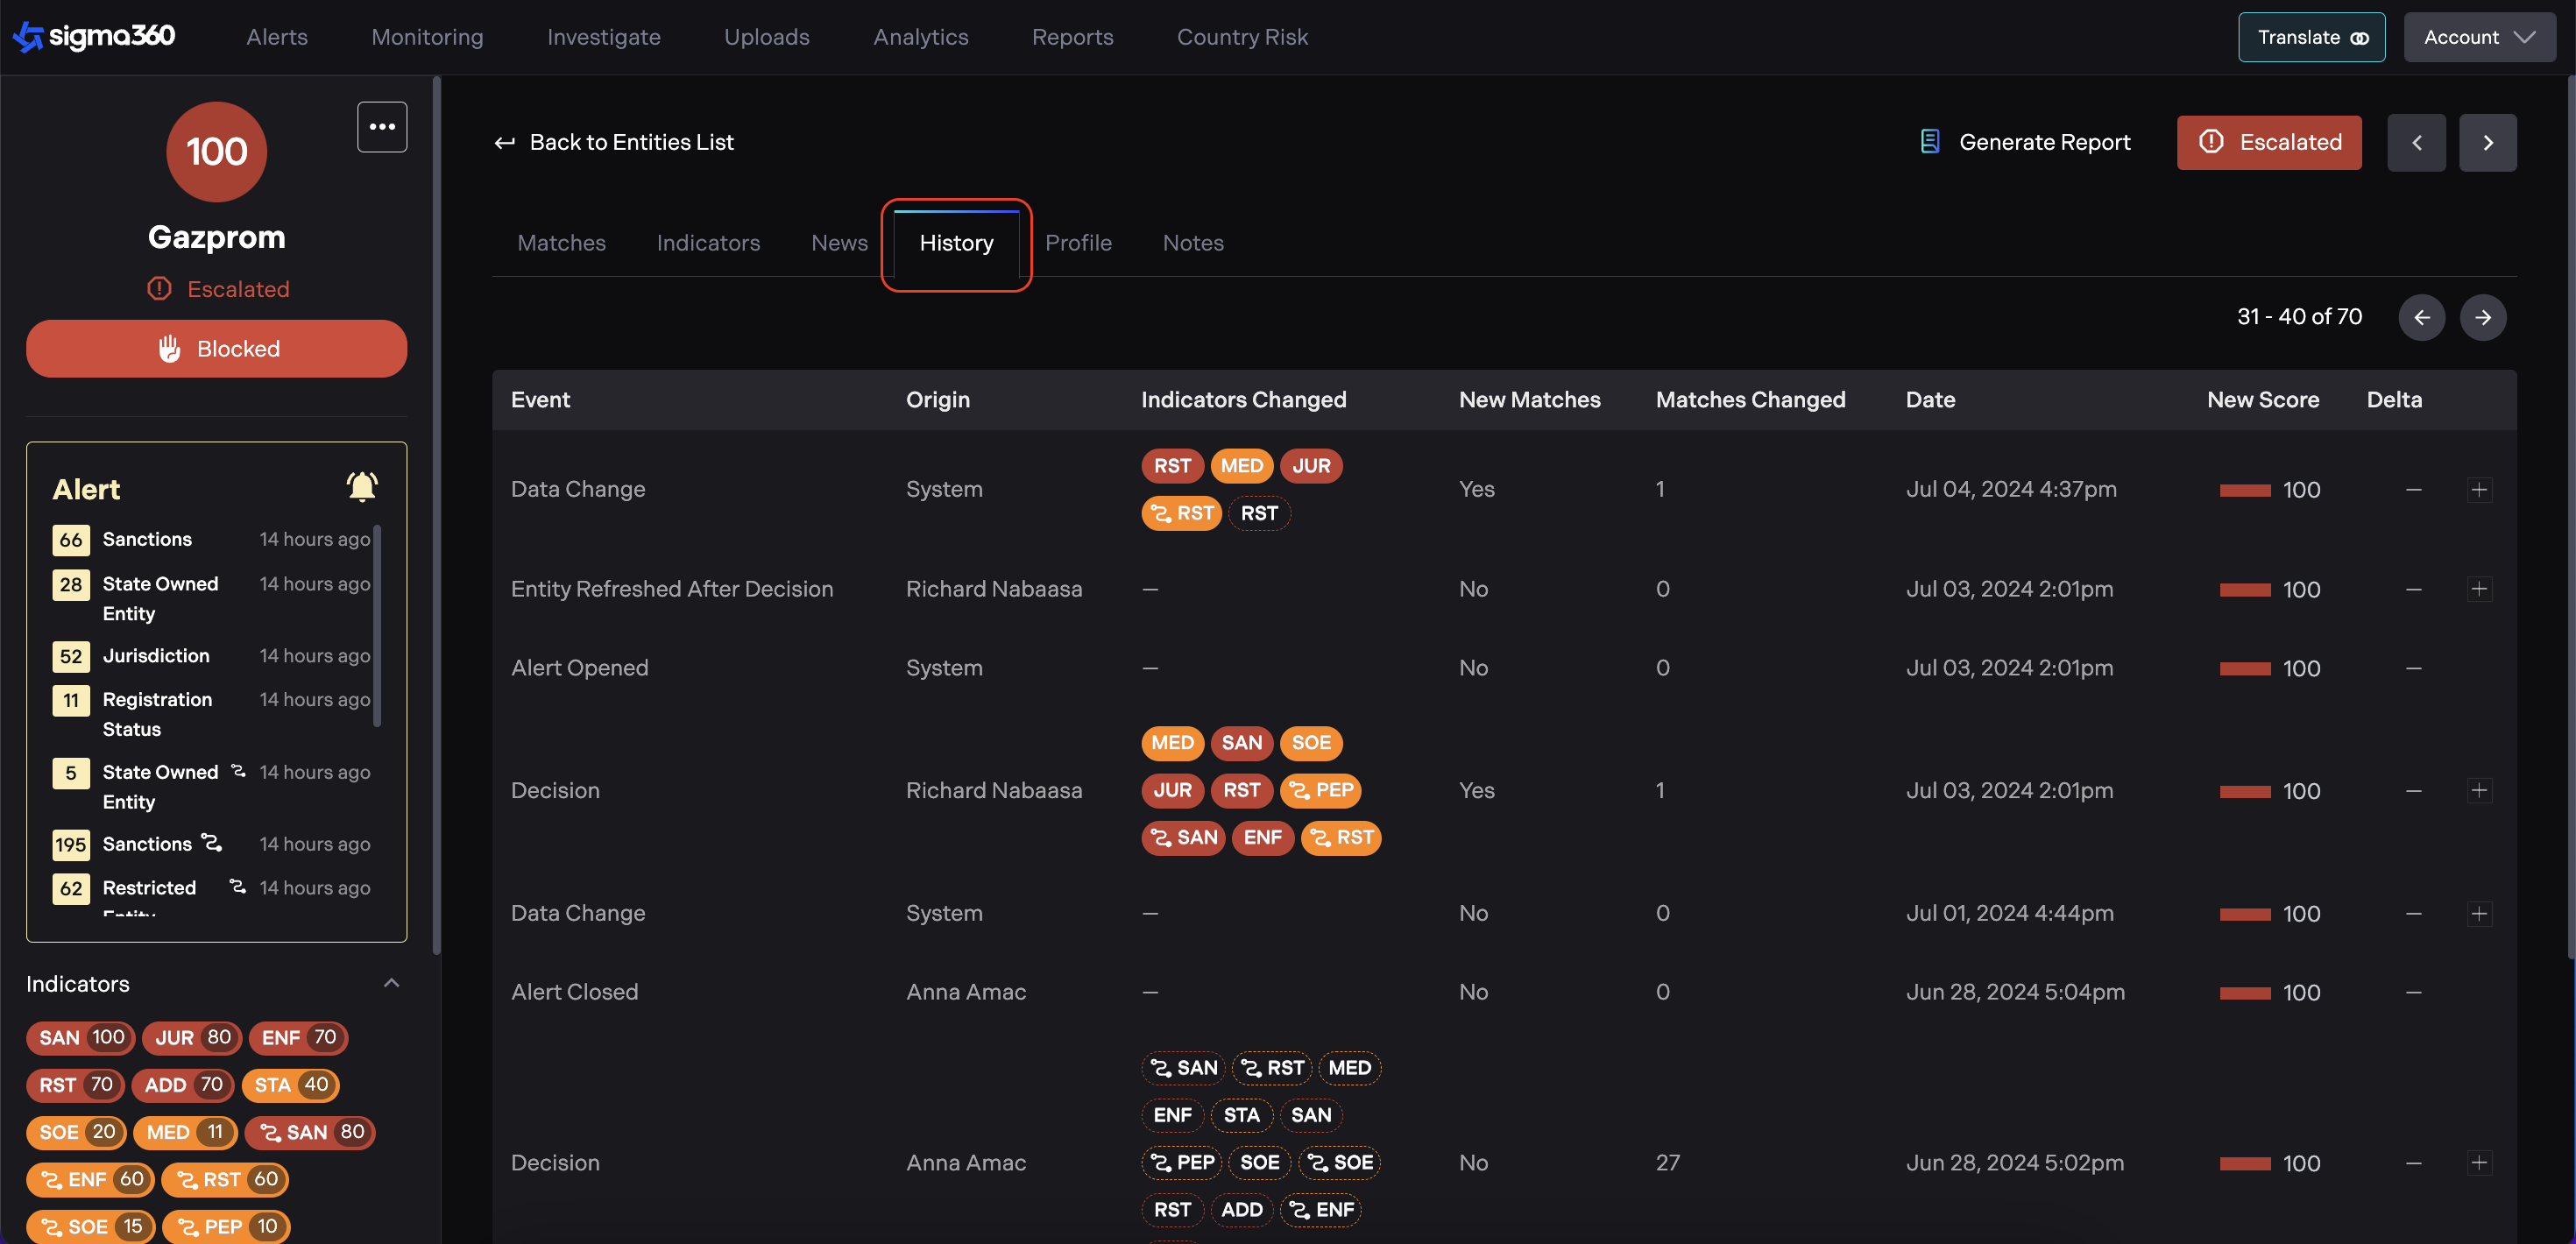The image size is (2576, 1244).
Task: Collapse the Indicators section
Action: 391,984
